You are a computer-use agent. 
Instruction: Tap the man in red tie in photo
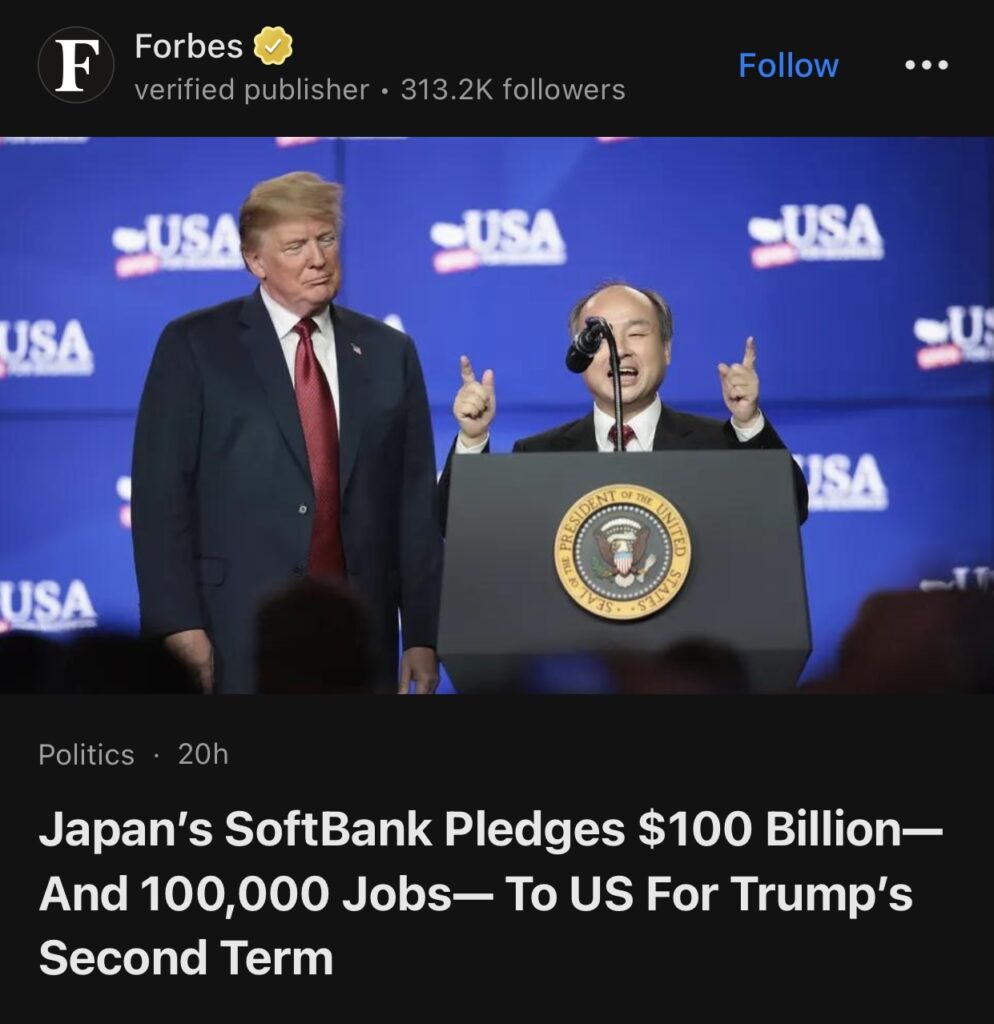pyautogui.click(x=284, y=431)
